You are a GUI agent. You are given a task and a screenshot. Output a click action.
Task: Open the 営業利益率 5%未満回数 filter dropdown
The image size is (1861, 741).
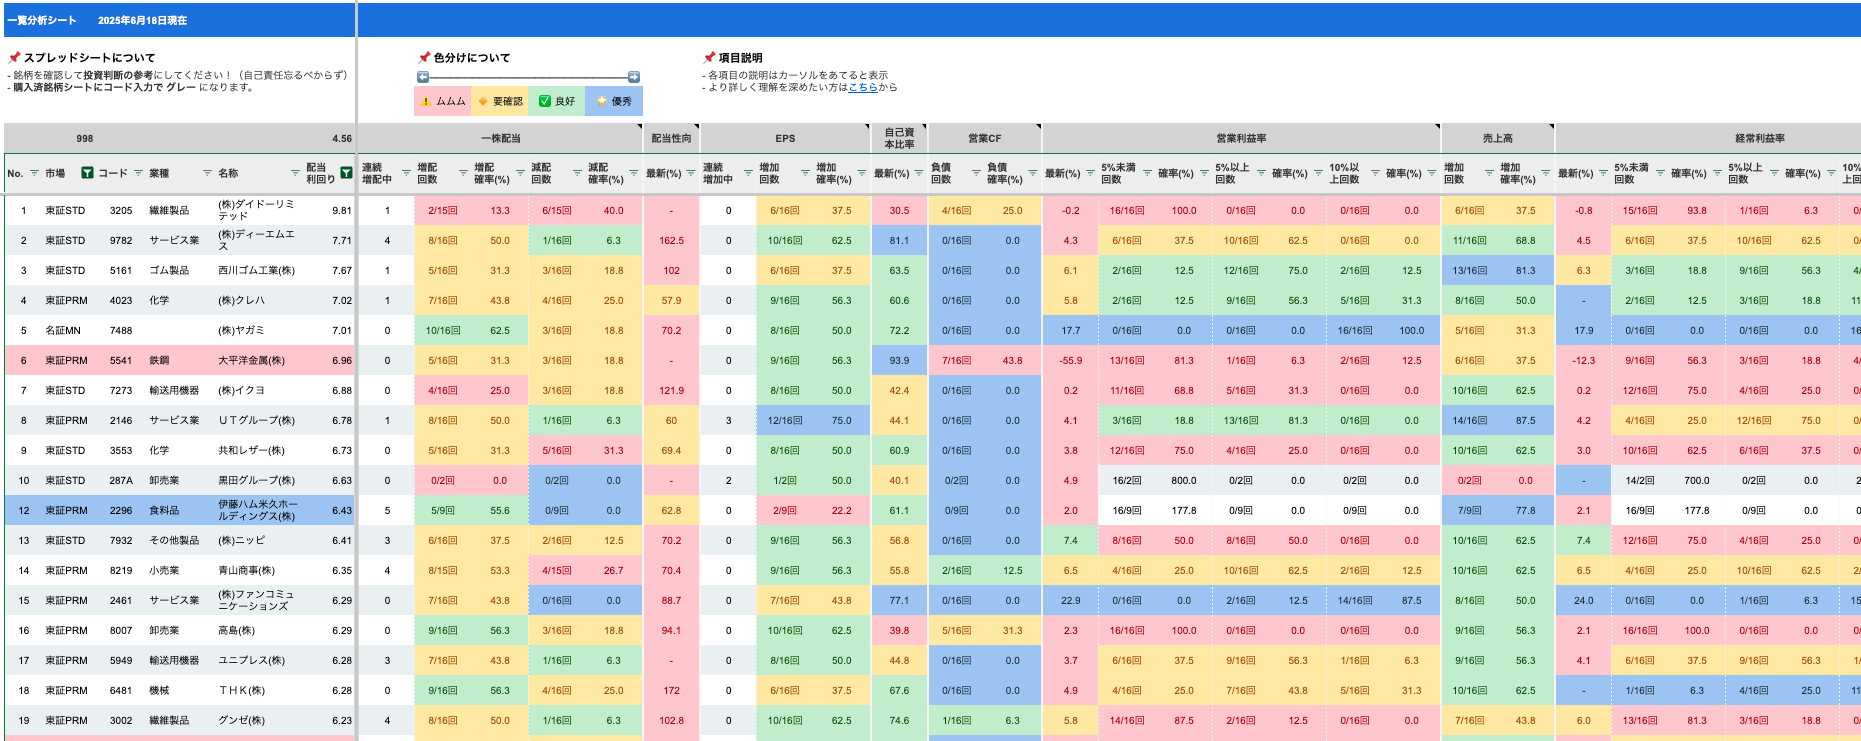coord(1147,173)
